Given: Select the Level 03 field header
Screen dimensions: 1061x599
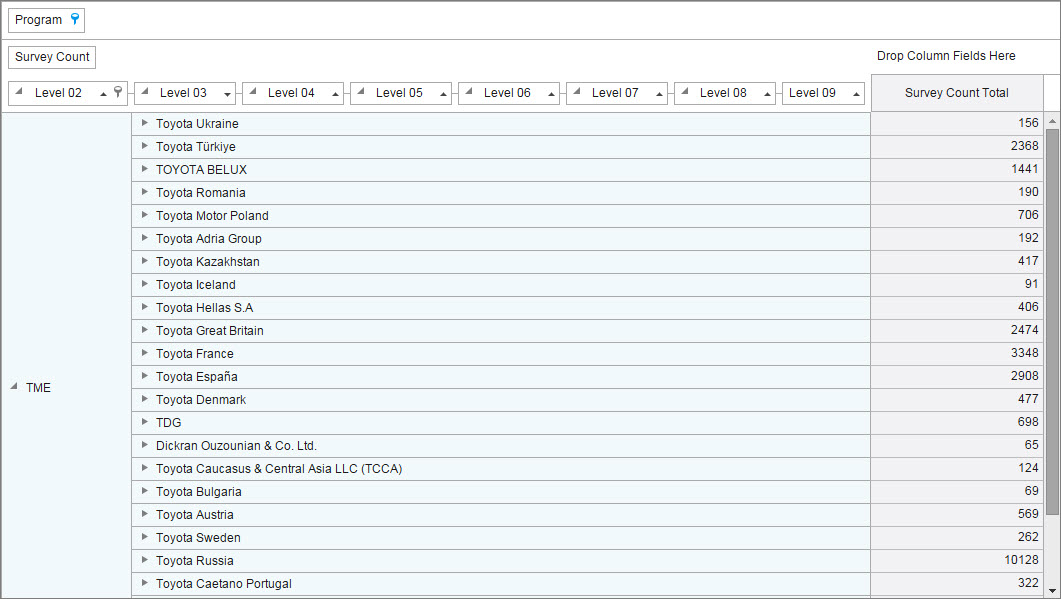Looking at the screenshot, I should (x=185, y=93).
